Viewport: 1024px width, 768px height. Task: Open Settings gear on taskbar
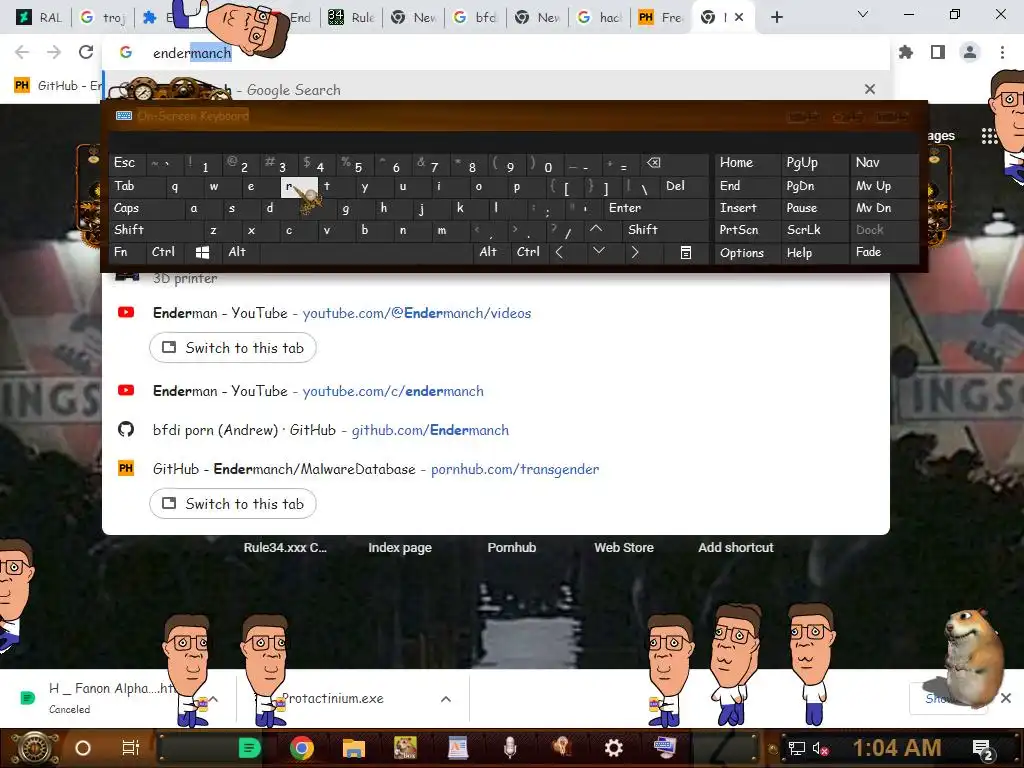pyautogui.click(x=613, y=748)
